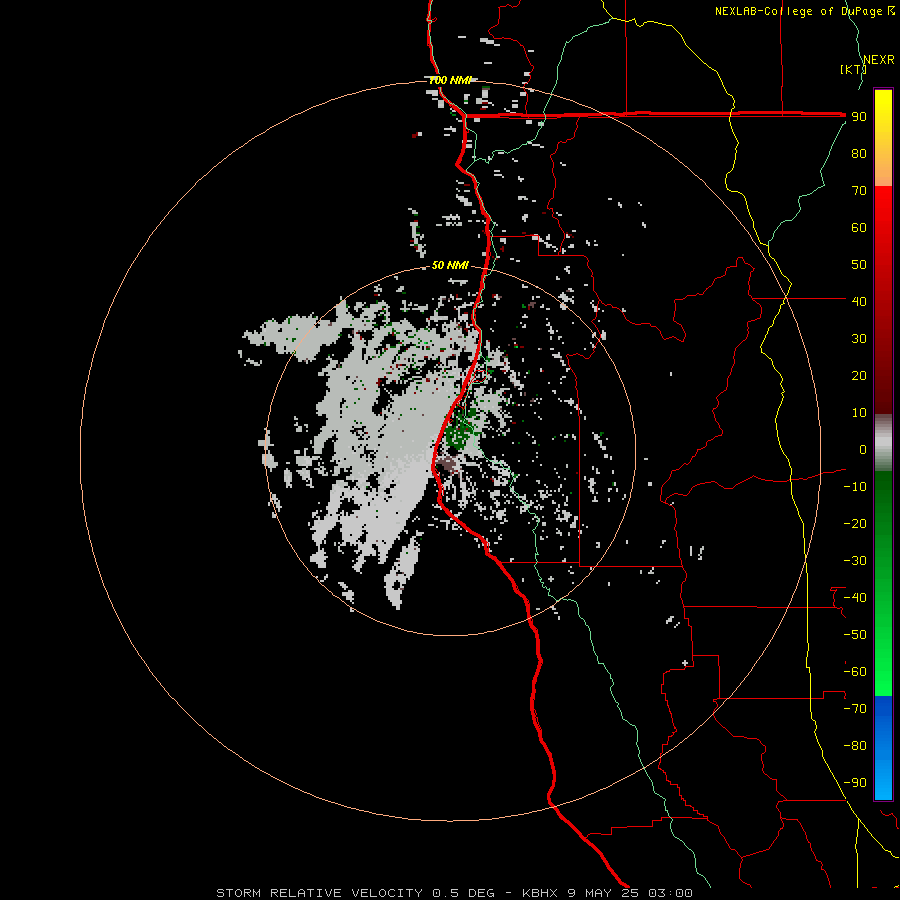Viewport: 900px width, 900px height.
Task: Click the -60 value on velocity scale
Action: click(x=855, y=672)
